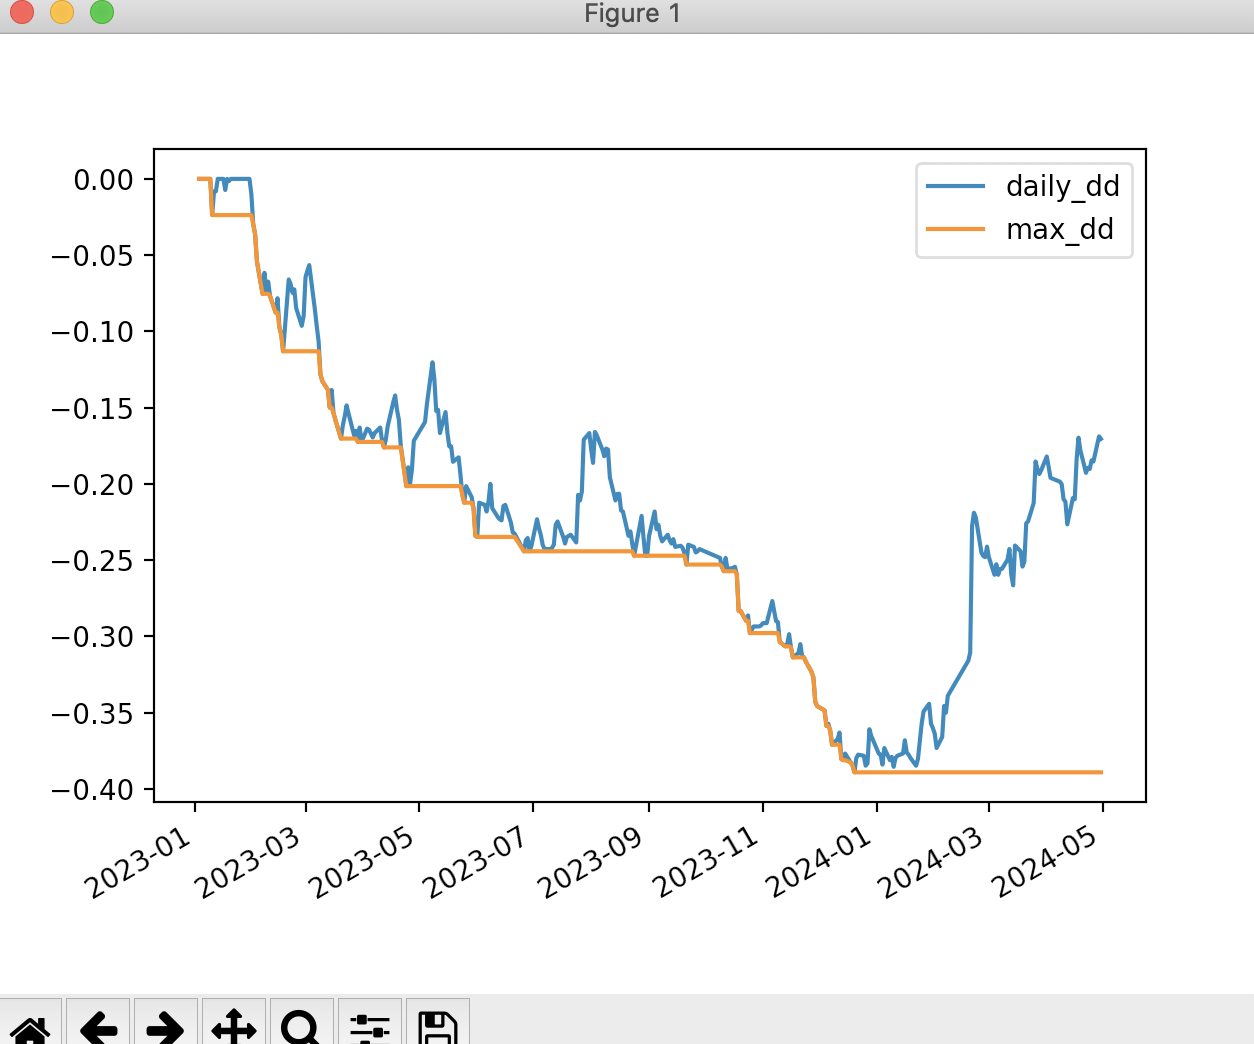This screenshot has width=1254, height=1044.
Task: Click the Figure 1 window title
Action: pyautogui.click(x=632, y=14)
